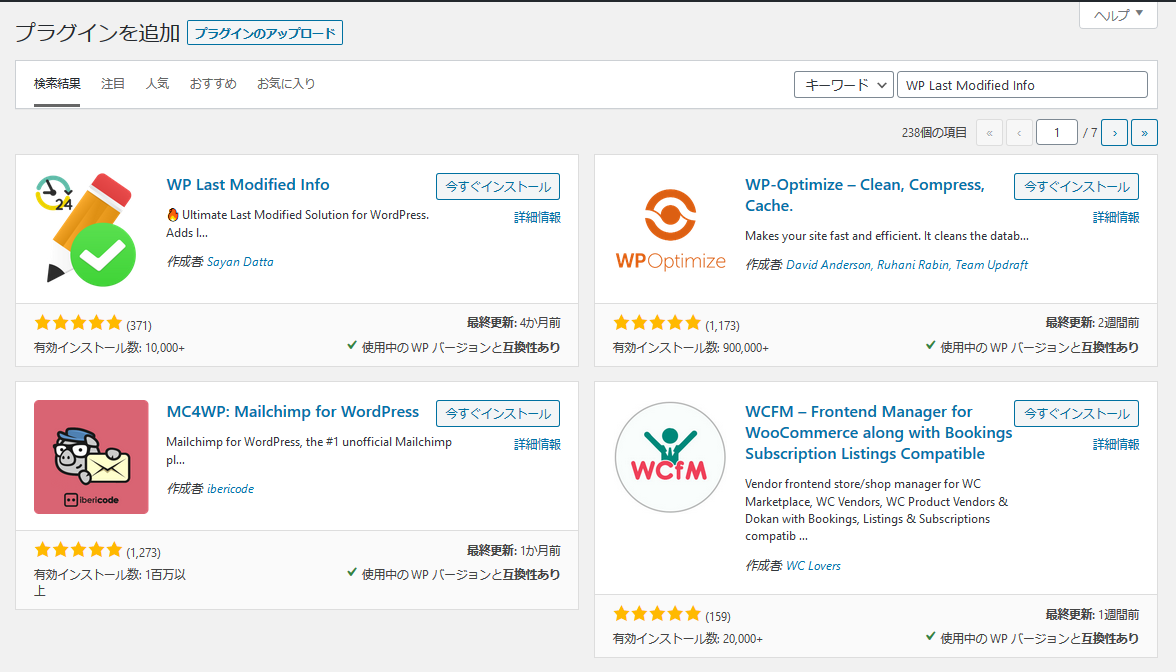Click the (159) review count
The width and height of the screenshot is (1176, 672).
click(x=718, y=616)
